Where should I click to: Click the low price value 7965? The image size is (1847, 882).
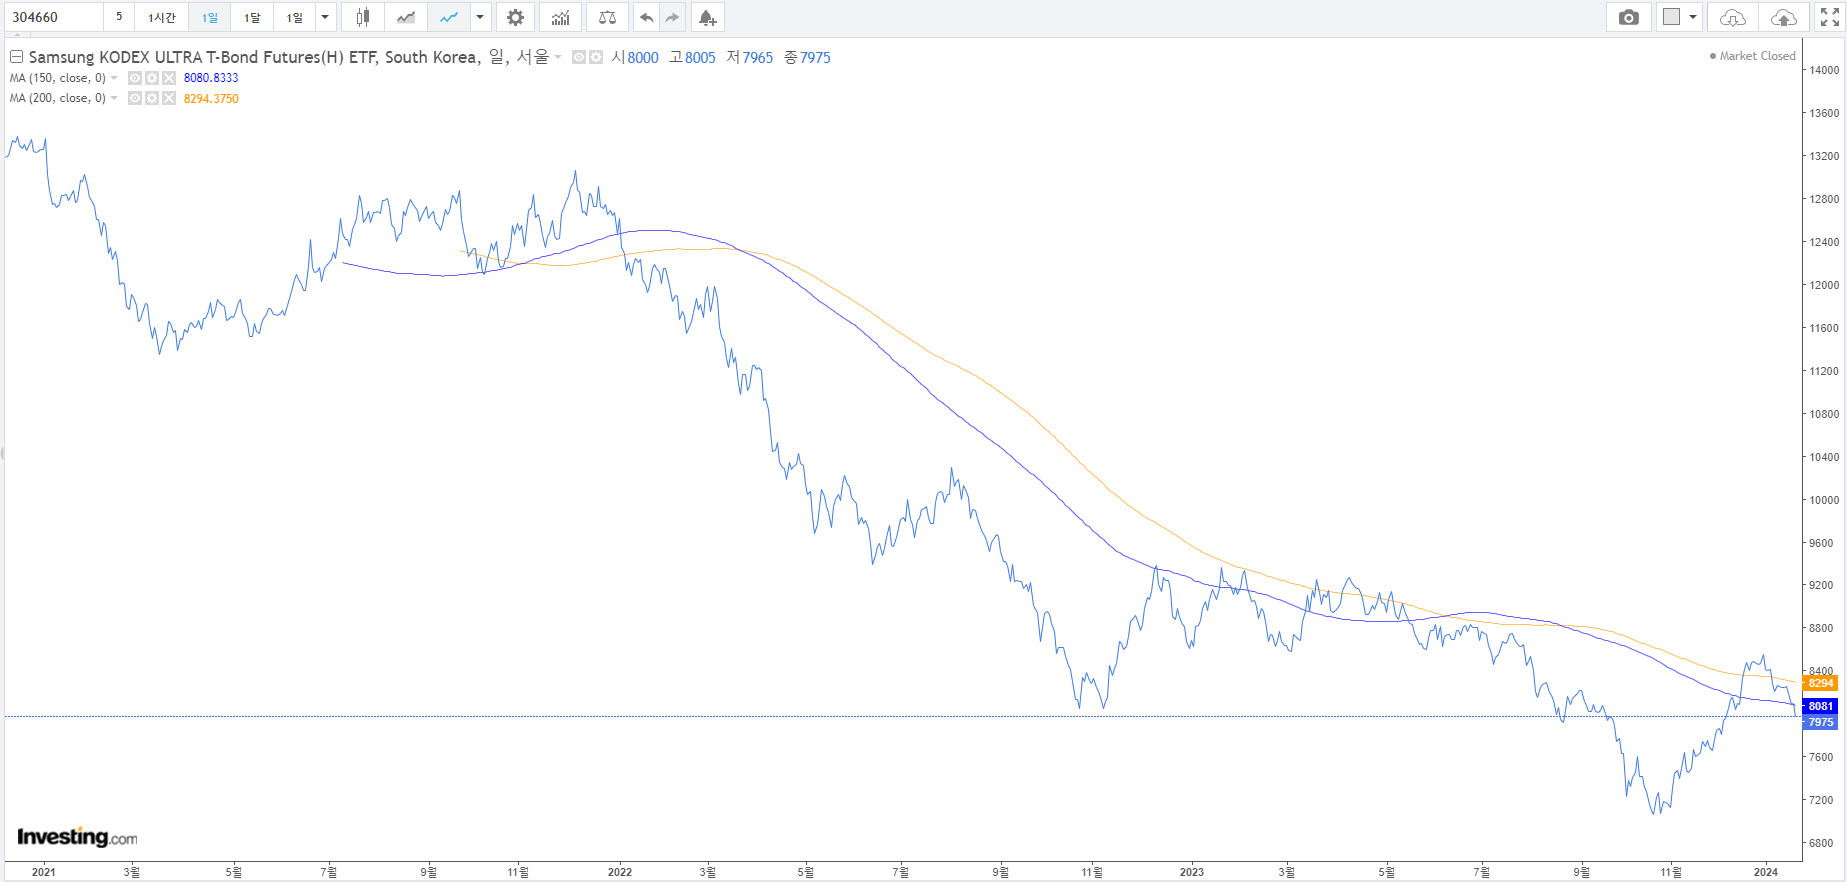pyautogui.click(x=758, y=58)
